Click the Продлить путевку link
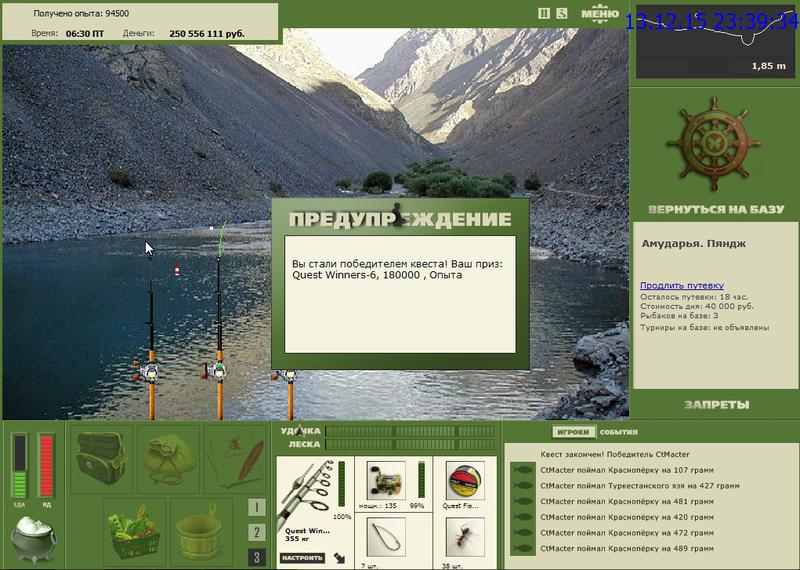The image size is (800, 570). pyautogui.click(x=682, y=285)
